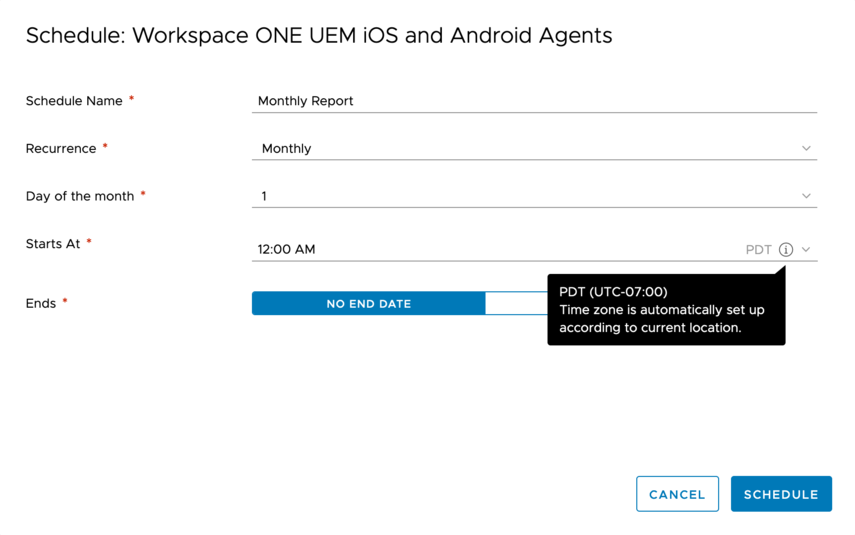Click the day value 1 field
This screenshot has height=535, width=855.
pos(265,197)
